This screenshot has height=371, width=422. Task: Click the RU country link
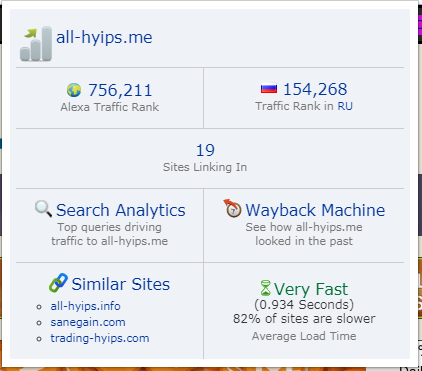pos(345,106)
